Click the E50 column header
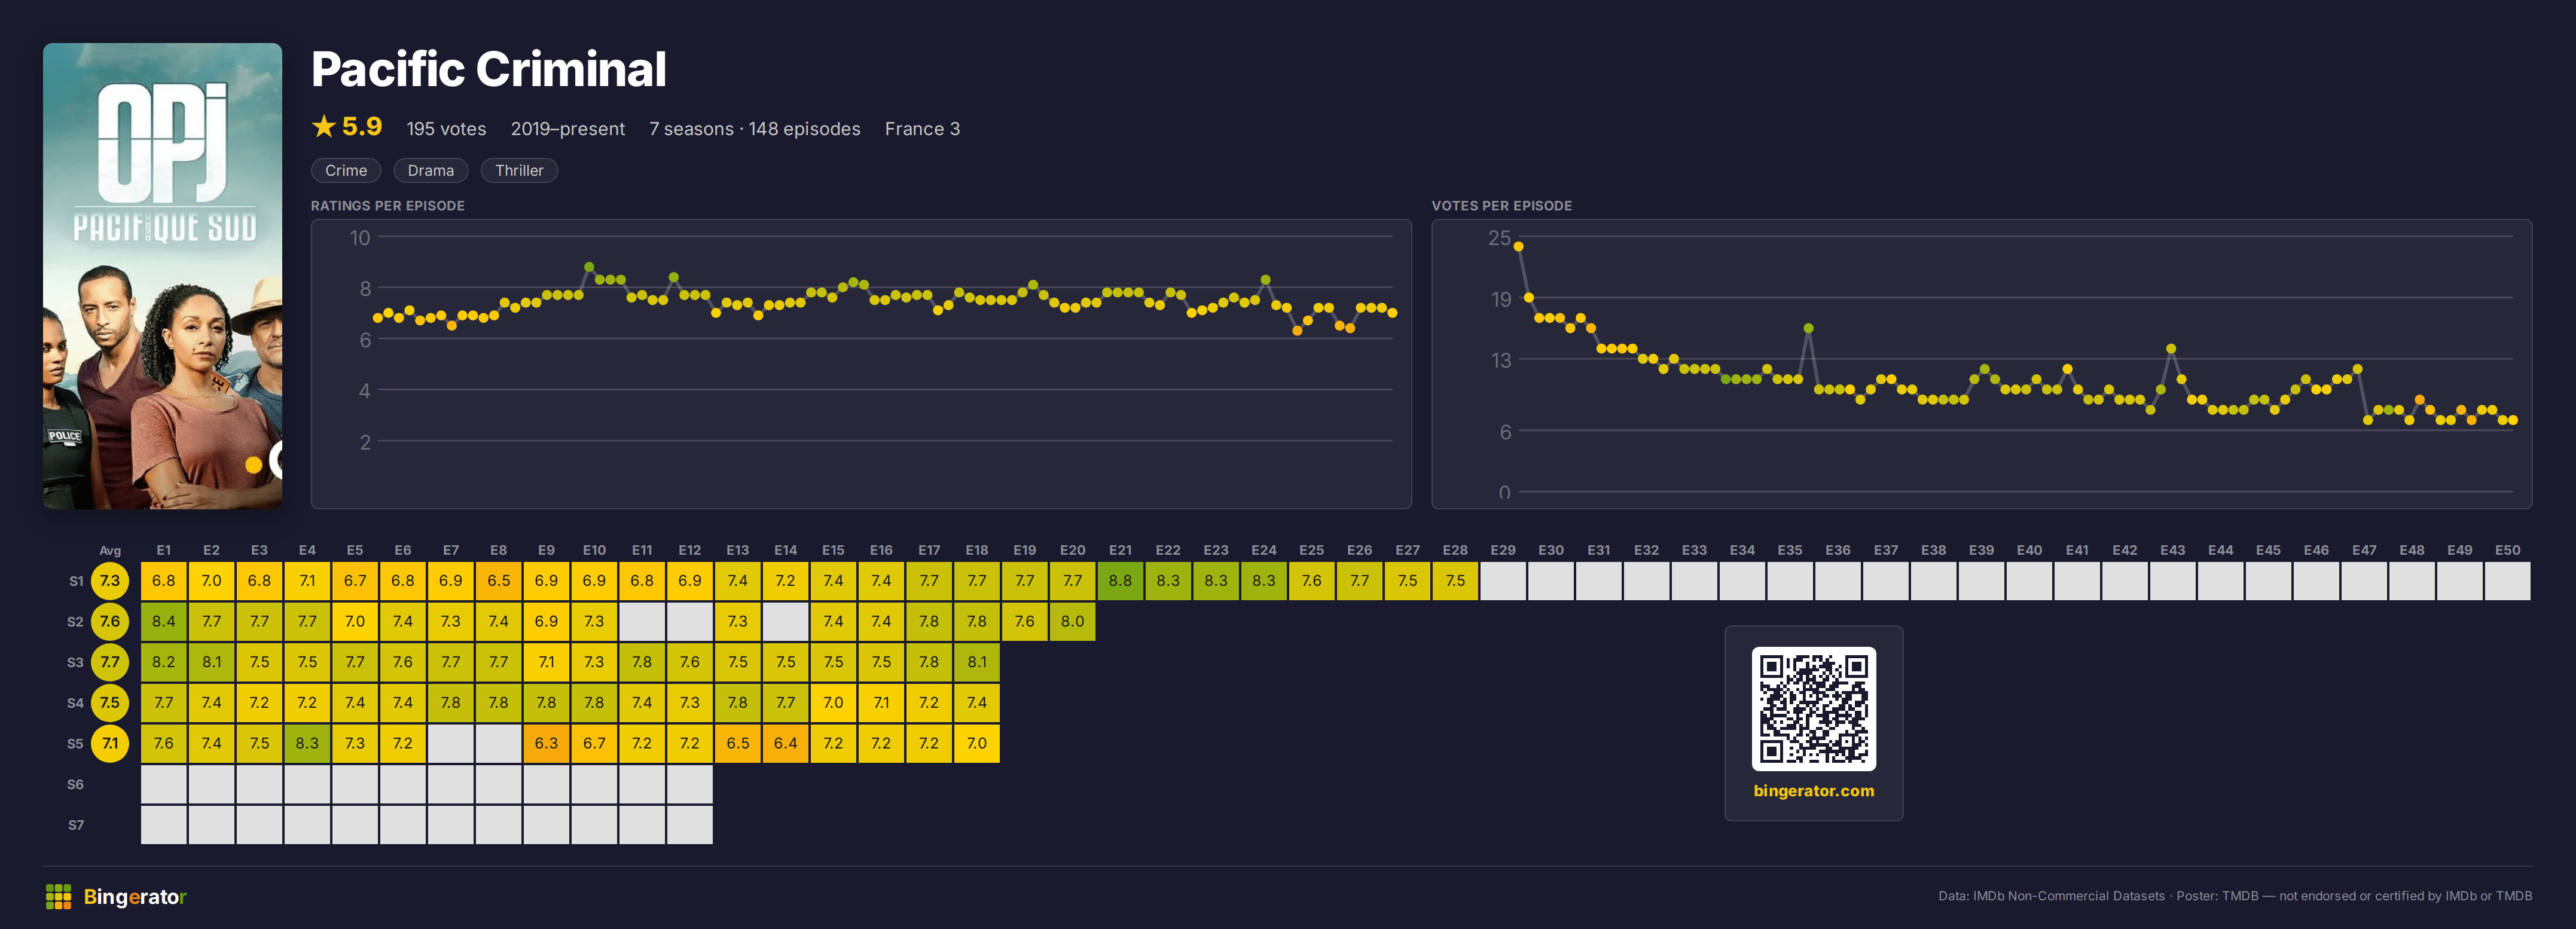The height and width of the screenshot is (929, 2576). [2507, 550]
